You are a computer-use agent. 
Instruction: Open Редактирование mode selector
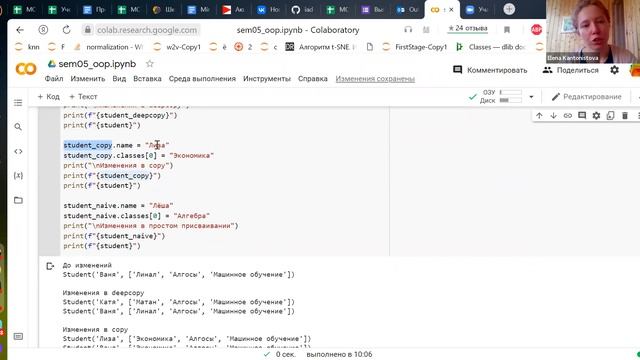point(587,97)
